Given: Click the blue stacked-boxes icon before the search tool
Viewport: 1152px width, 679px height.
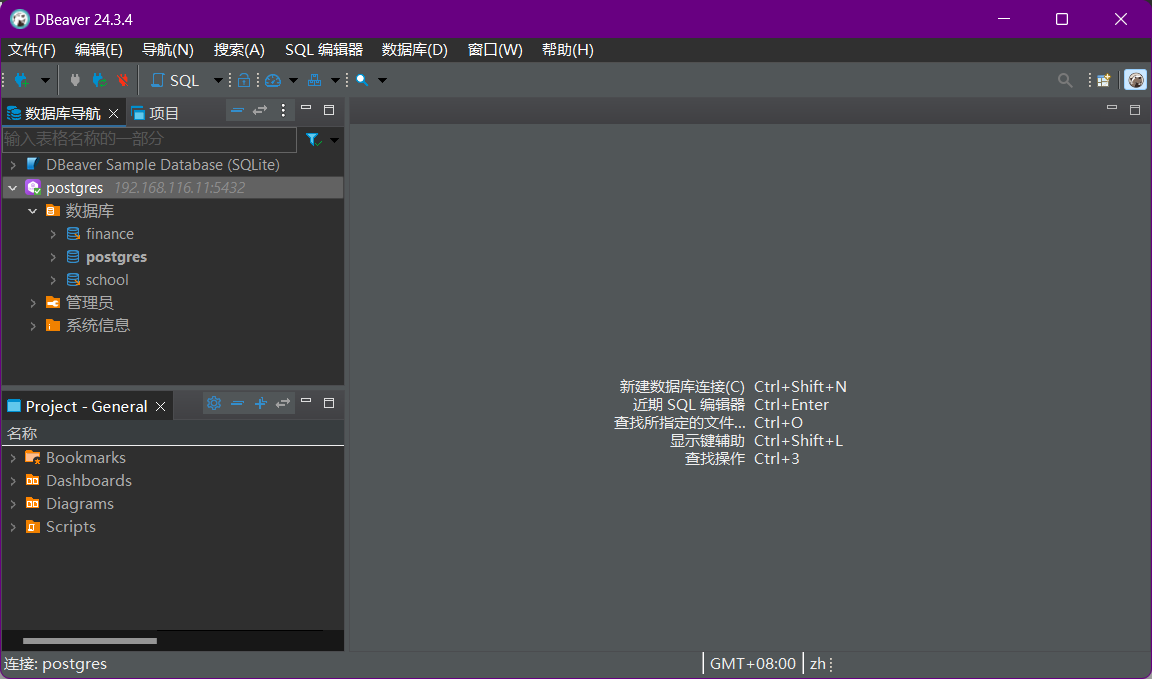Looking at the screenshot, I should click(x=314, y=80).
